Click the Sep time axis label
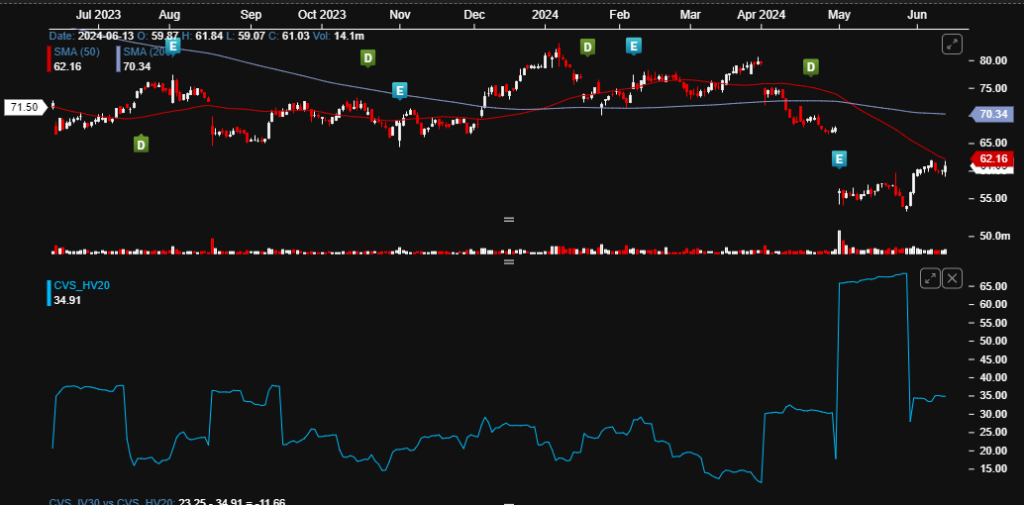 click(250, 14)
